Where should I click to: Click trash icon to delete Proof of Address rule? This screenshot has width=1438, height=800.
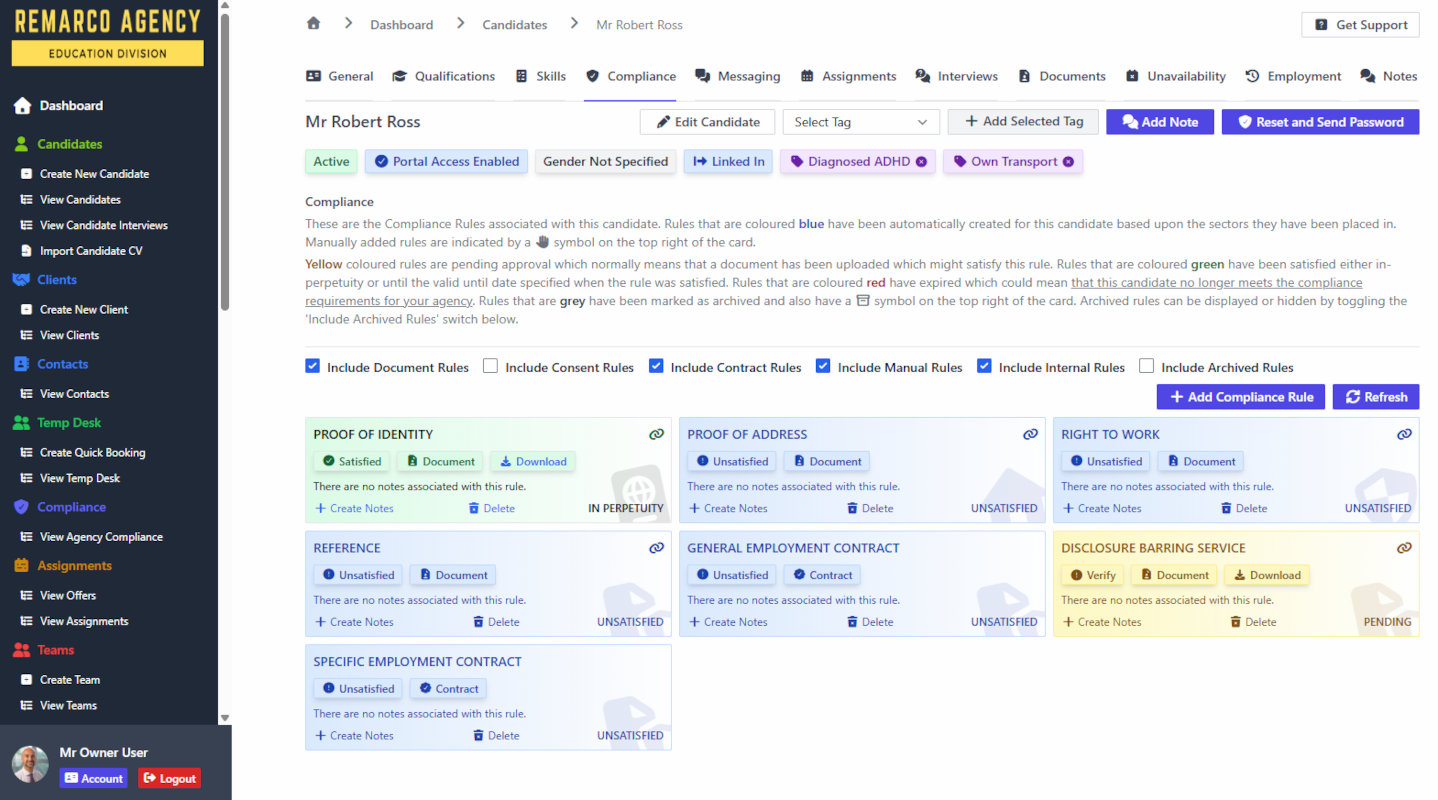tap(852, 508)
